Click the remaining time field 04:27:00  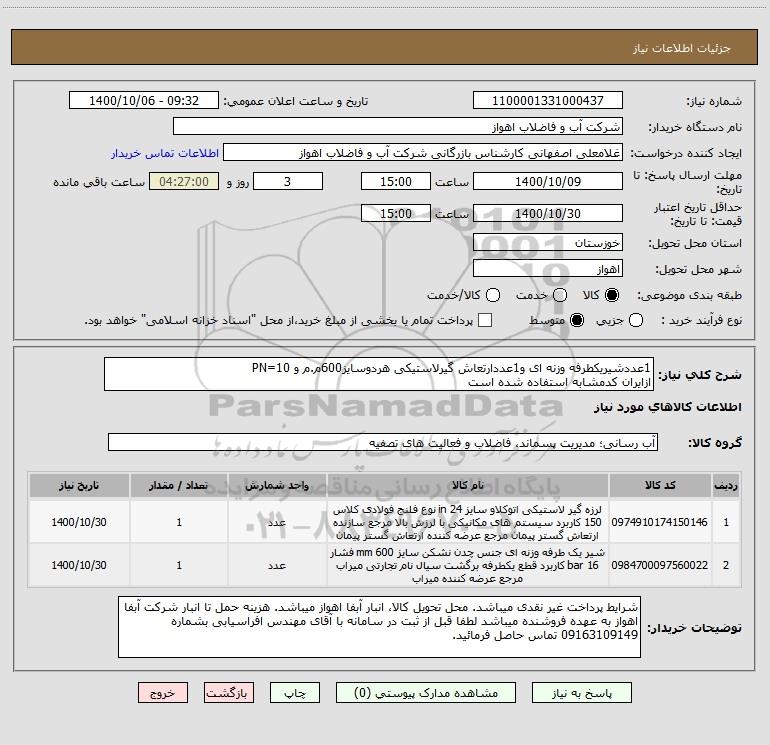tap(184, 182)
